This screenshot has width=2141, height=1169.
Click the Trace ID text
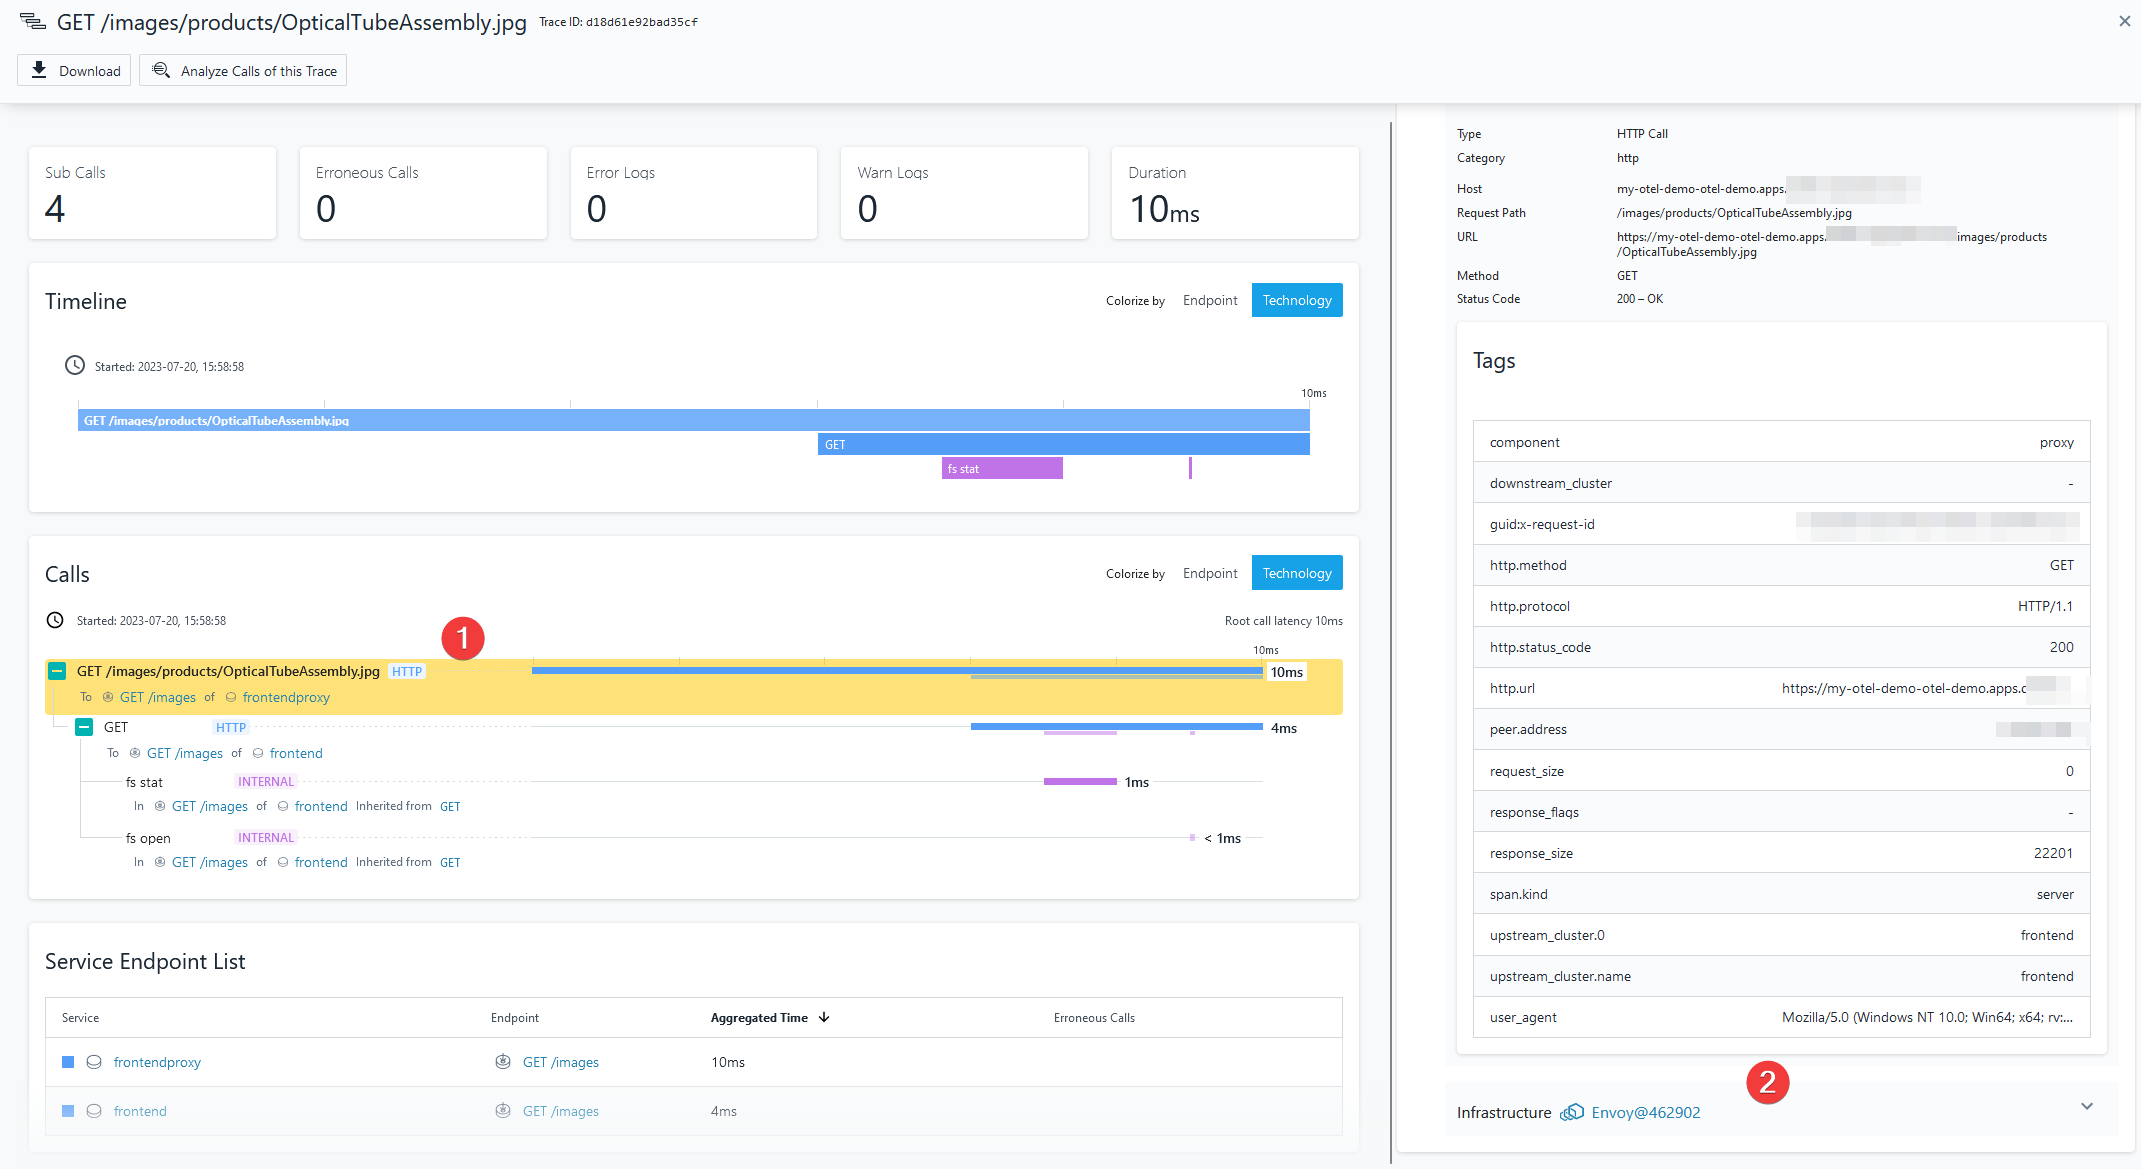tap(618, 22)
